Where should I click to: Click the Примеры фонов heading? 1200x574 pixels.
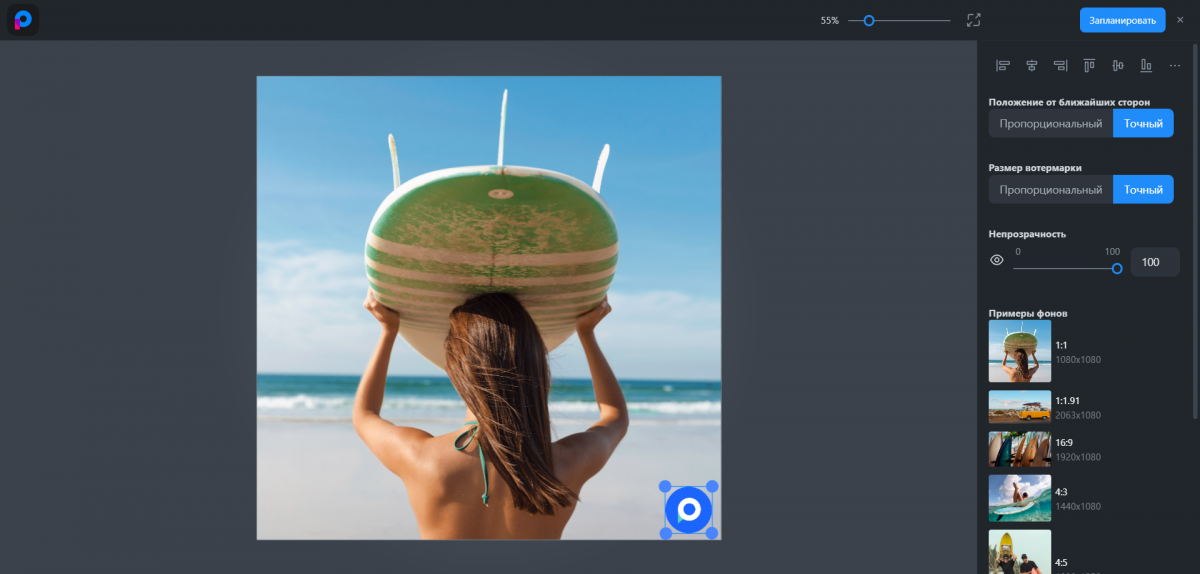(x=1027, y=313)
